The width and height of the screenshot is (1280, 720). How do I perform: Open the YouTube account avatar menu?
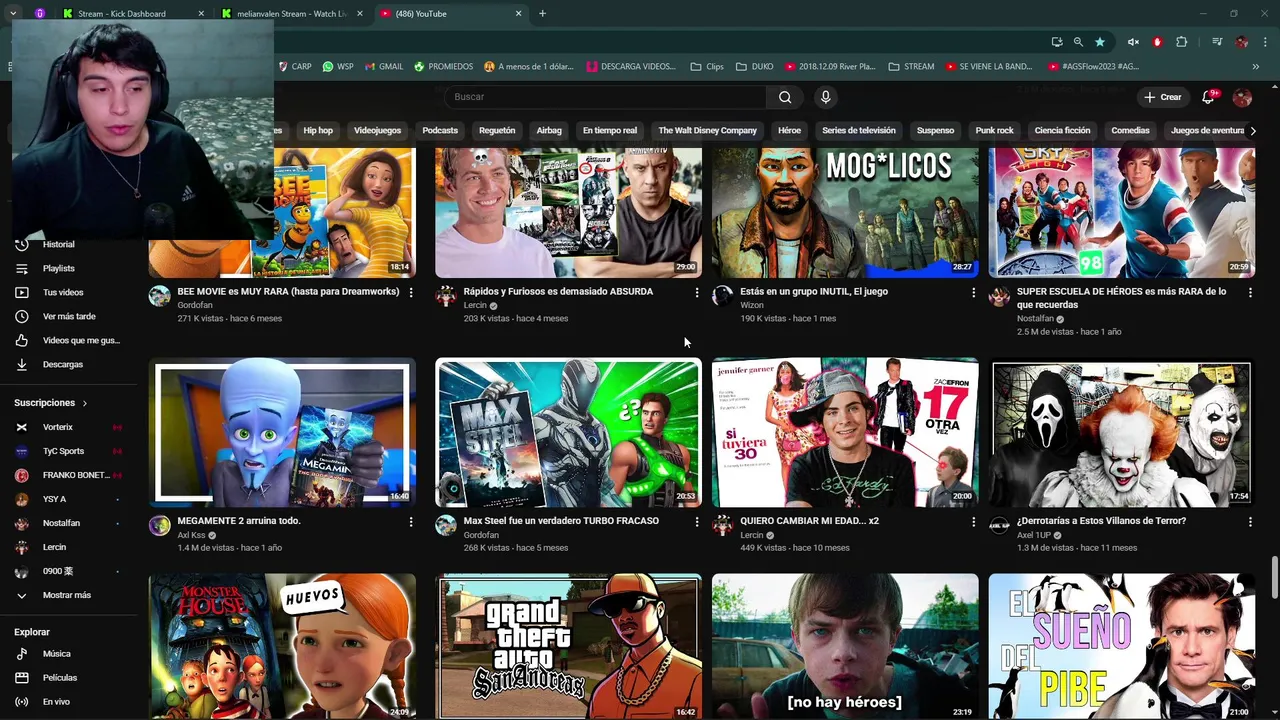pyautogui.click(x=1242, y=97)
